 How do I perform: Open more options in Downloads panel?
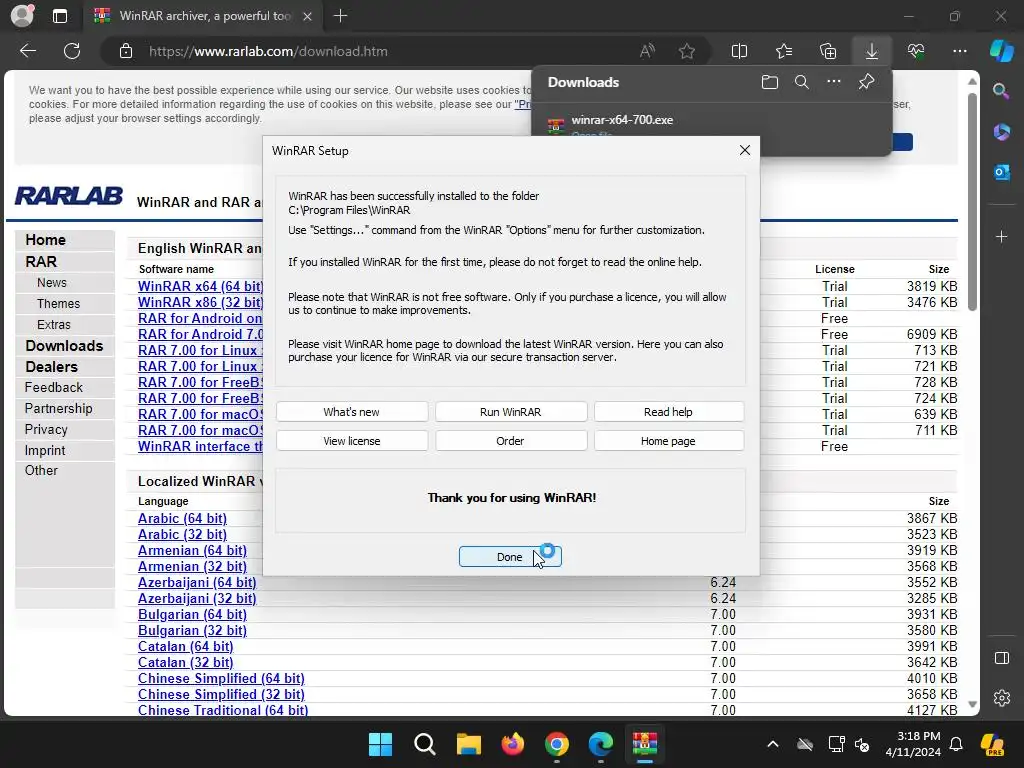click(x=834, y=82)
